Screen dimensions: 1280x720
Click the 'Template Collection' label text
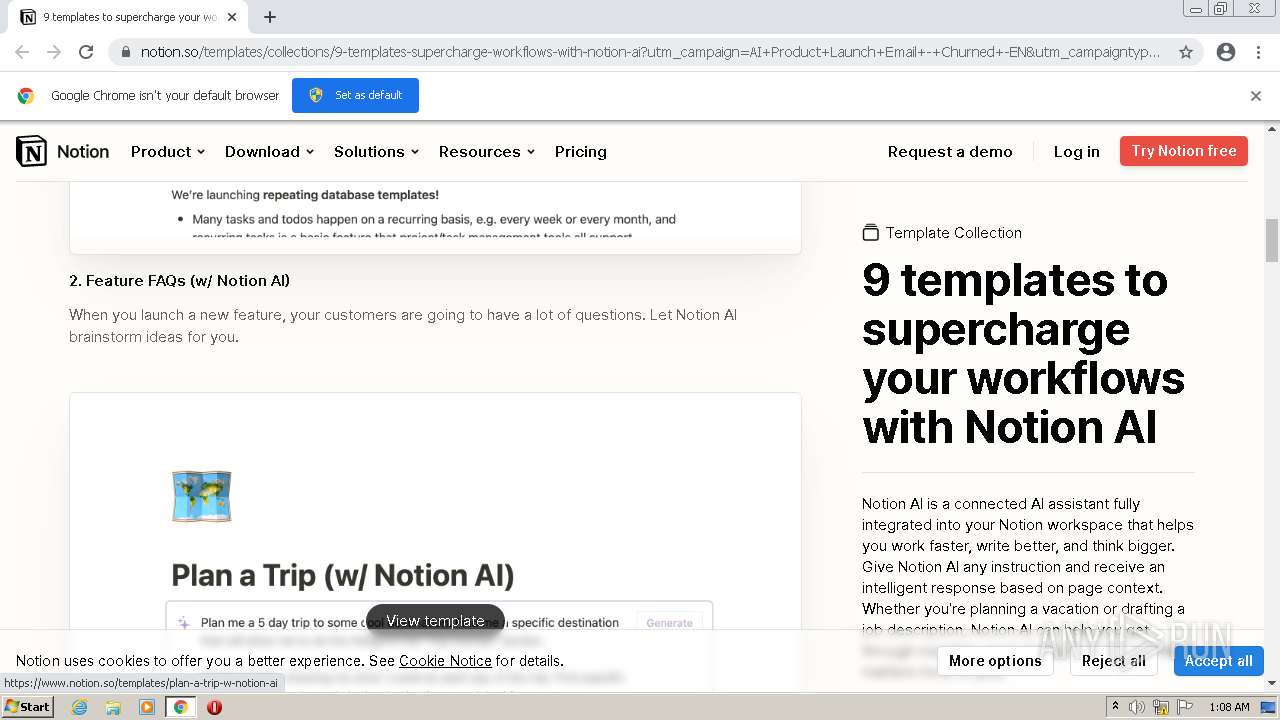954,233
